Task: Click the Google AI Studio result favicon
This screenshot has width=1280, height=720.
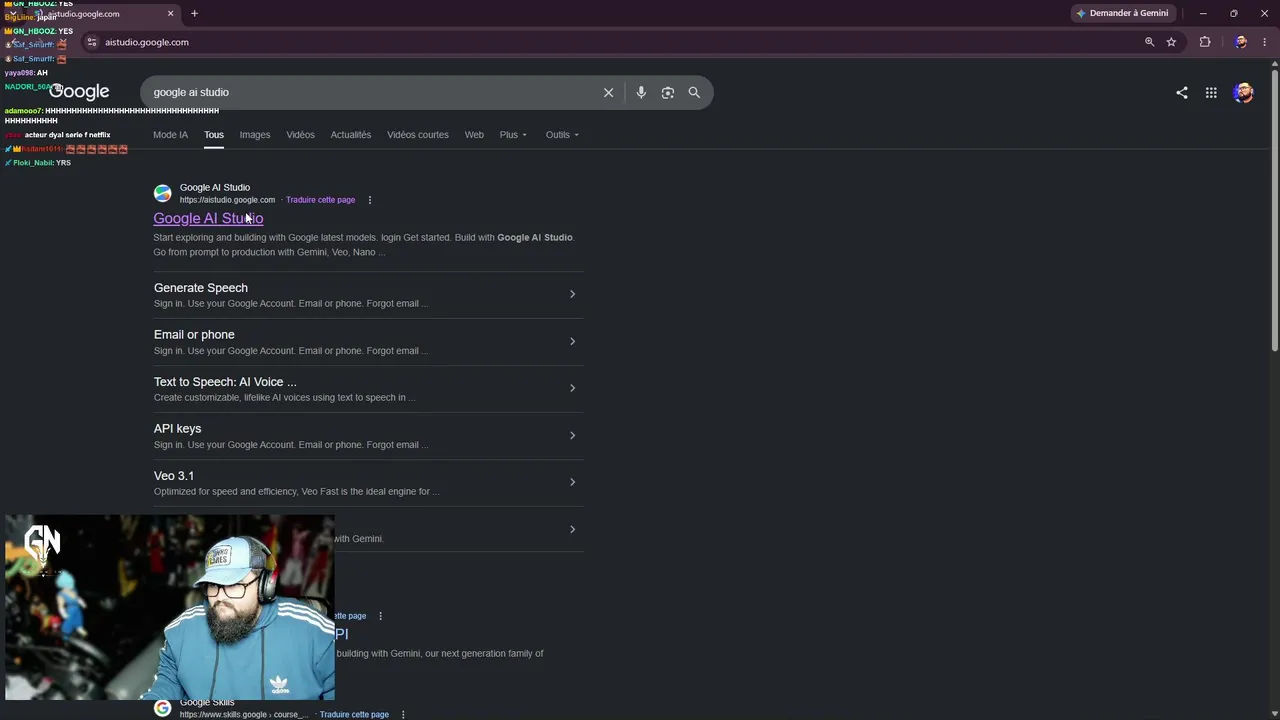Action: click(162, 193)
